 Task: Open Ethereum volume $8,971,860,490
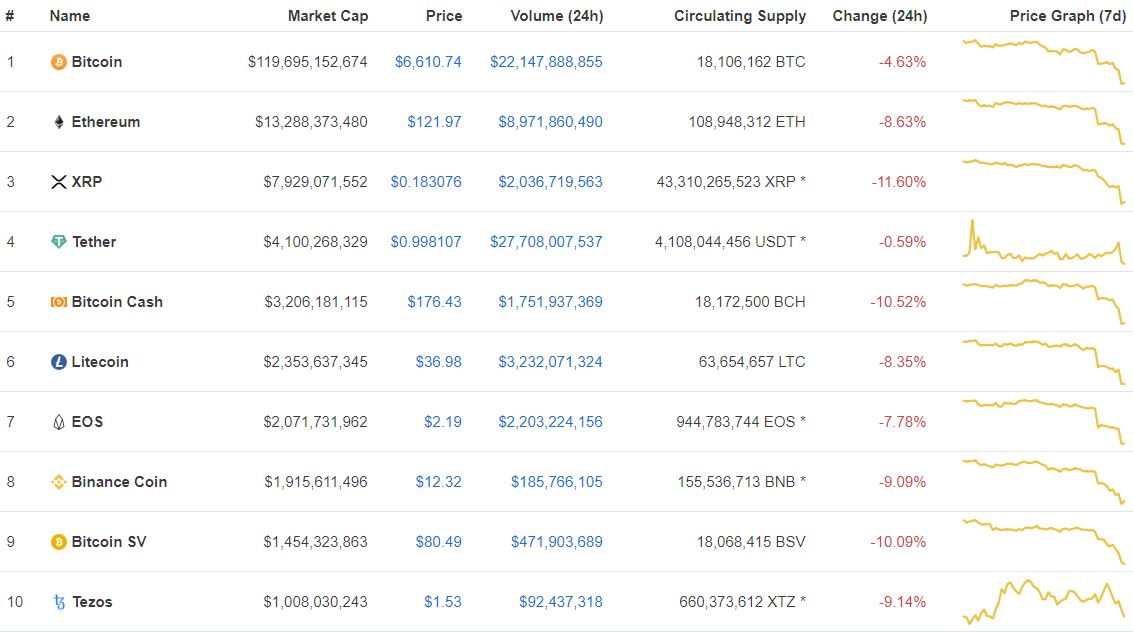coord(551,122)
